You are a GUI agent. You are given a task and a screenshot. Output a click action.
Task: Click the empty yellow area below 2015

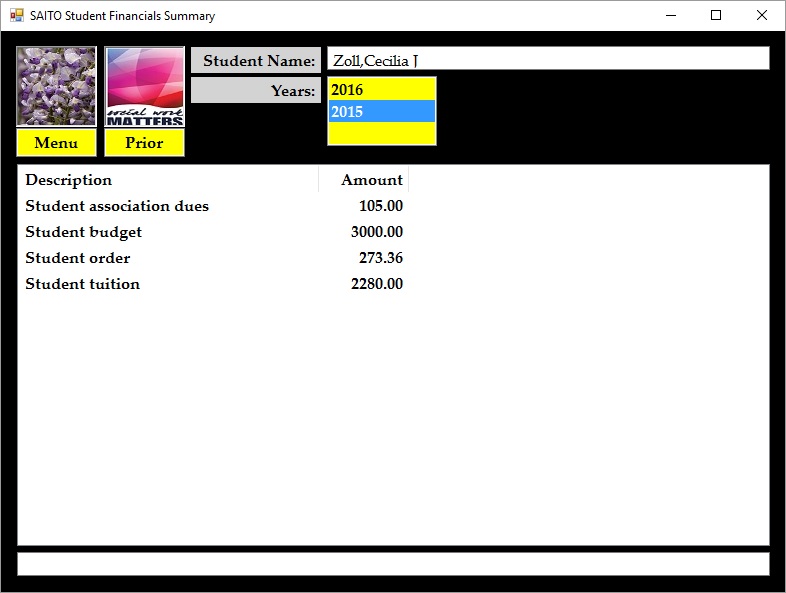point(381,133)
